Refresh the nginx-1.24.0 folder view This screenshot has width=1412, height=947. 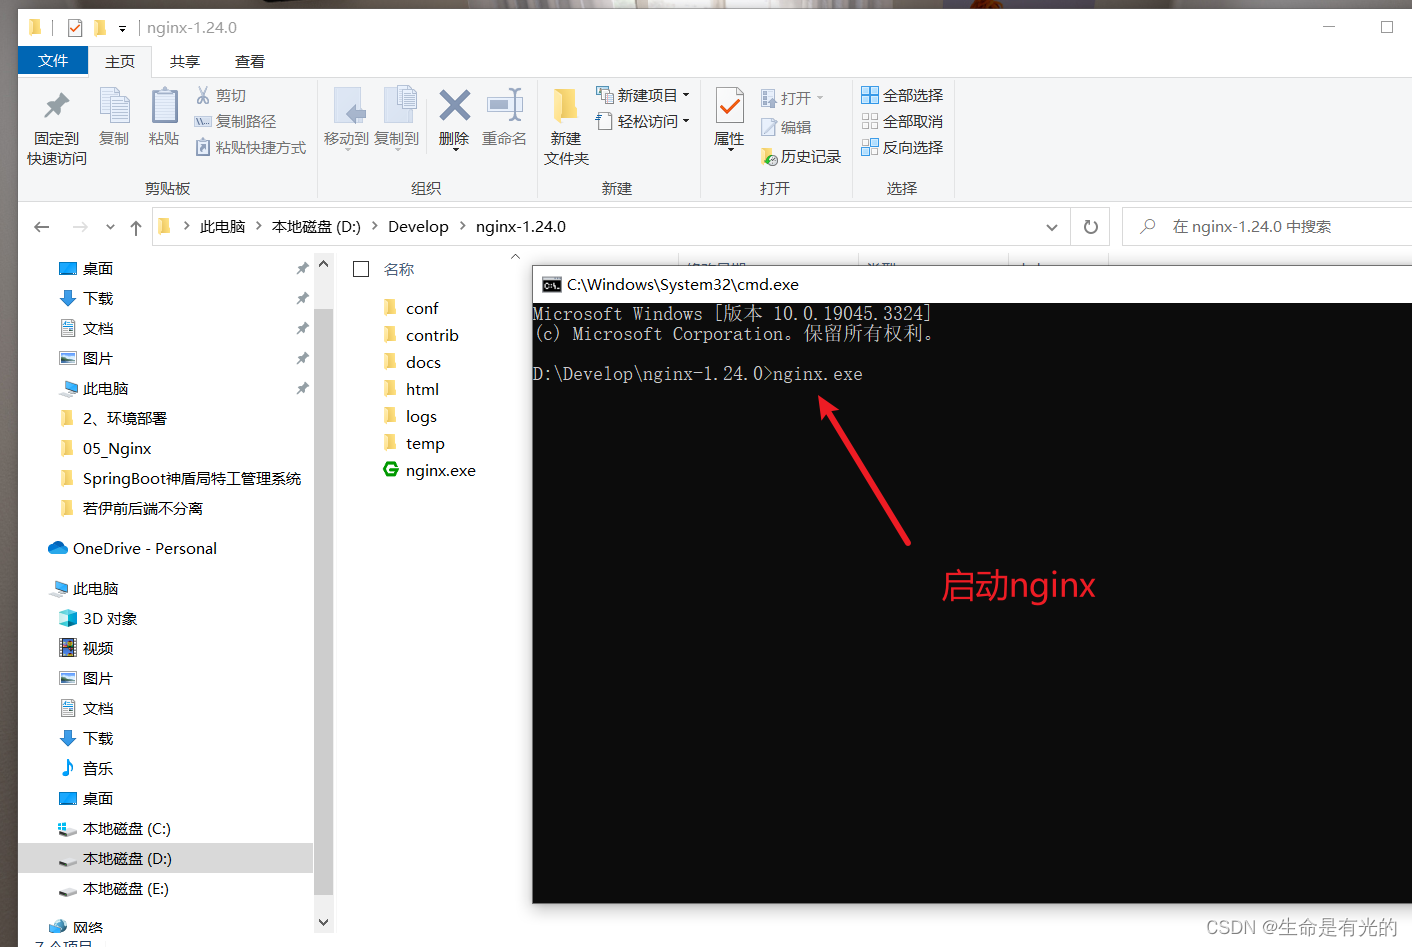(x=1091, y=227)
